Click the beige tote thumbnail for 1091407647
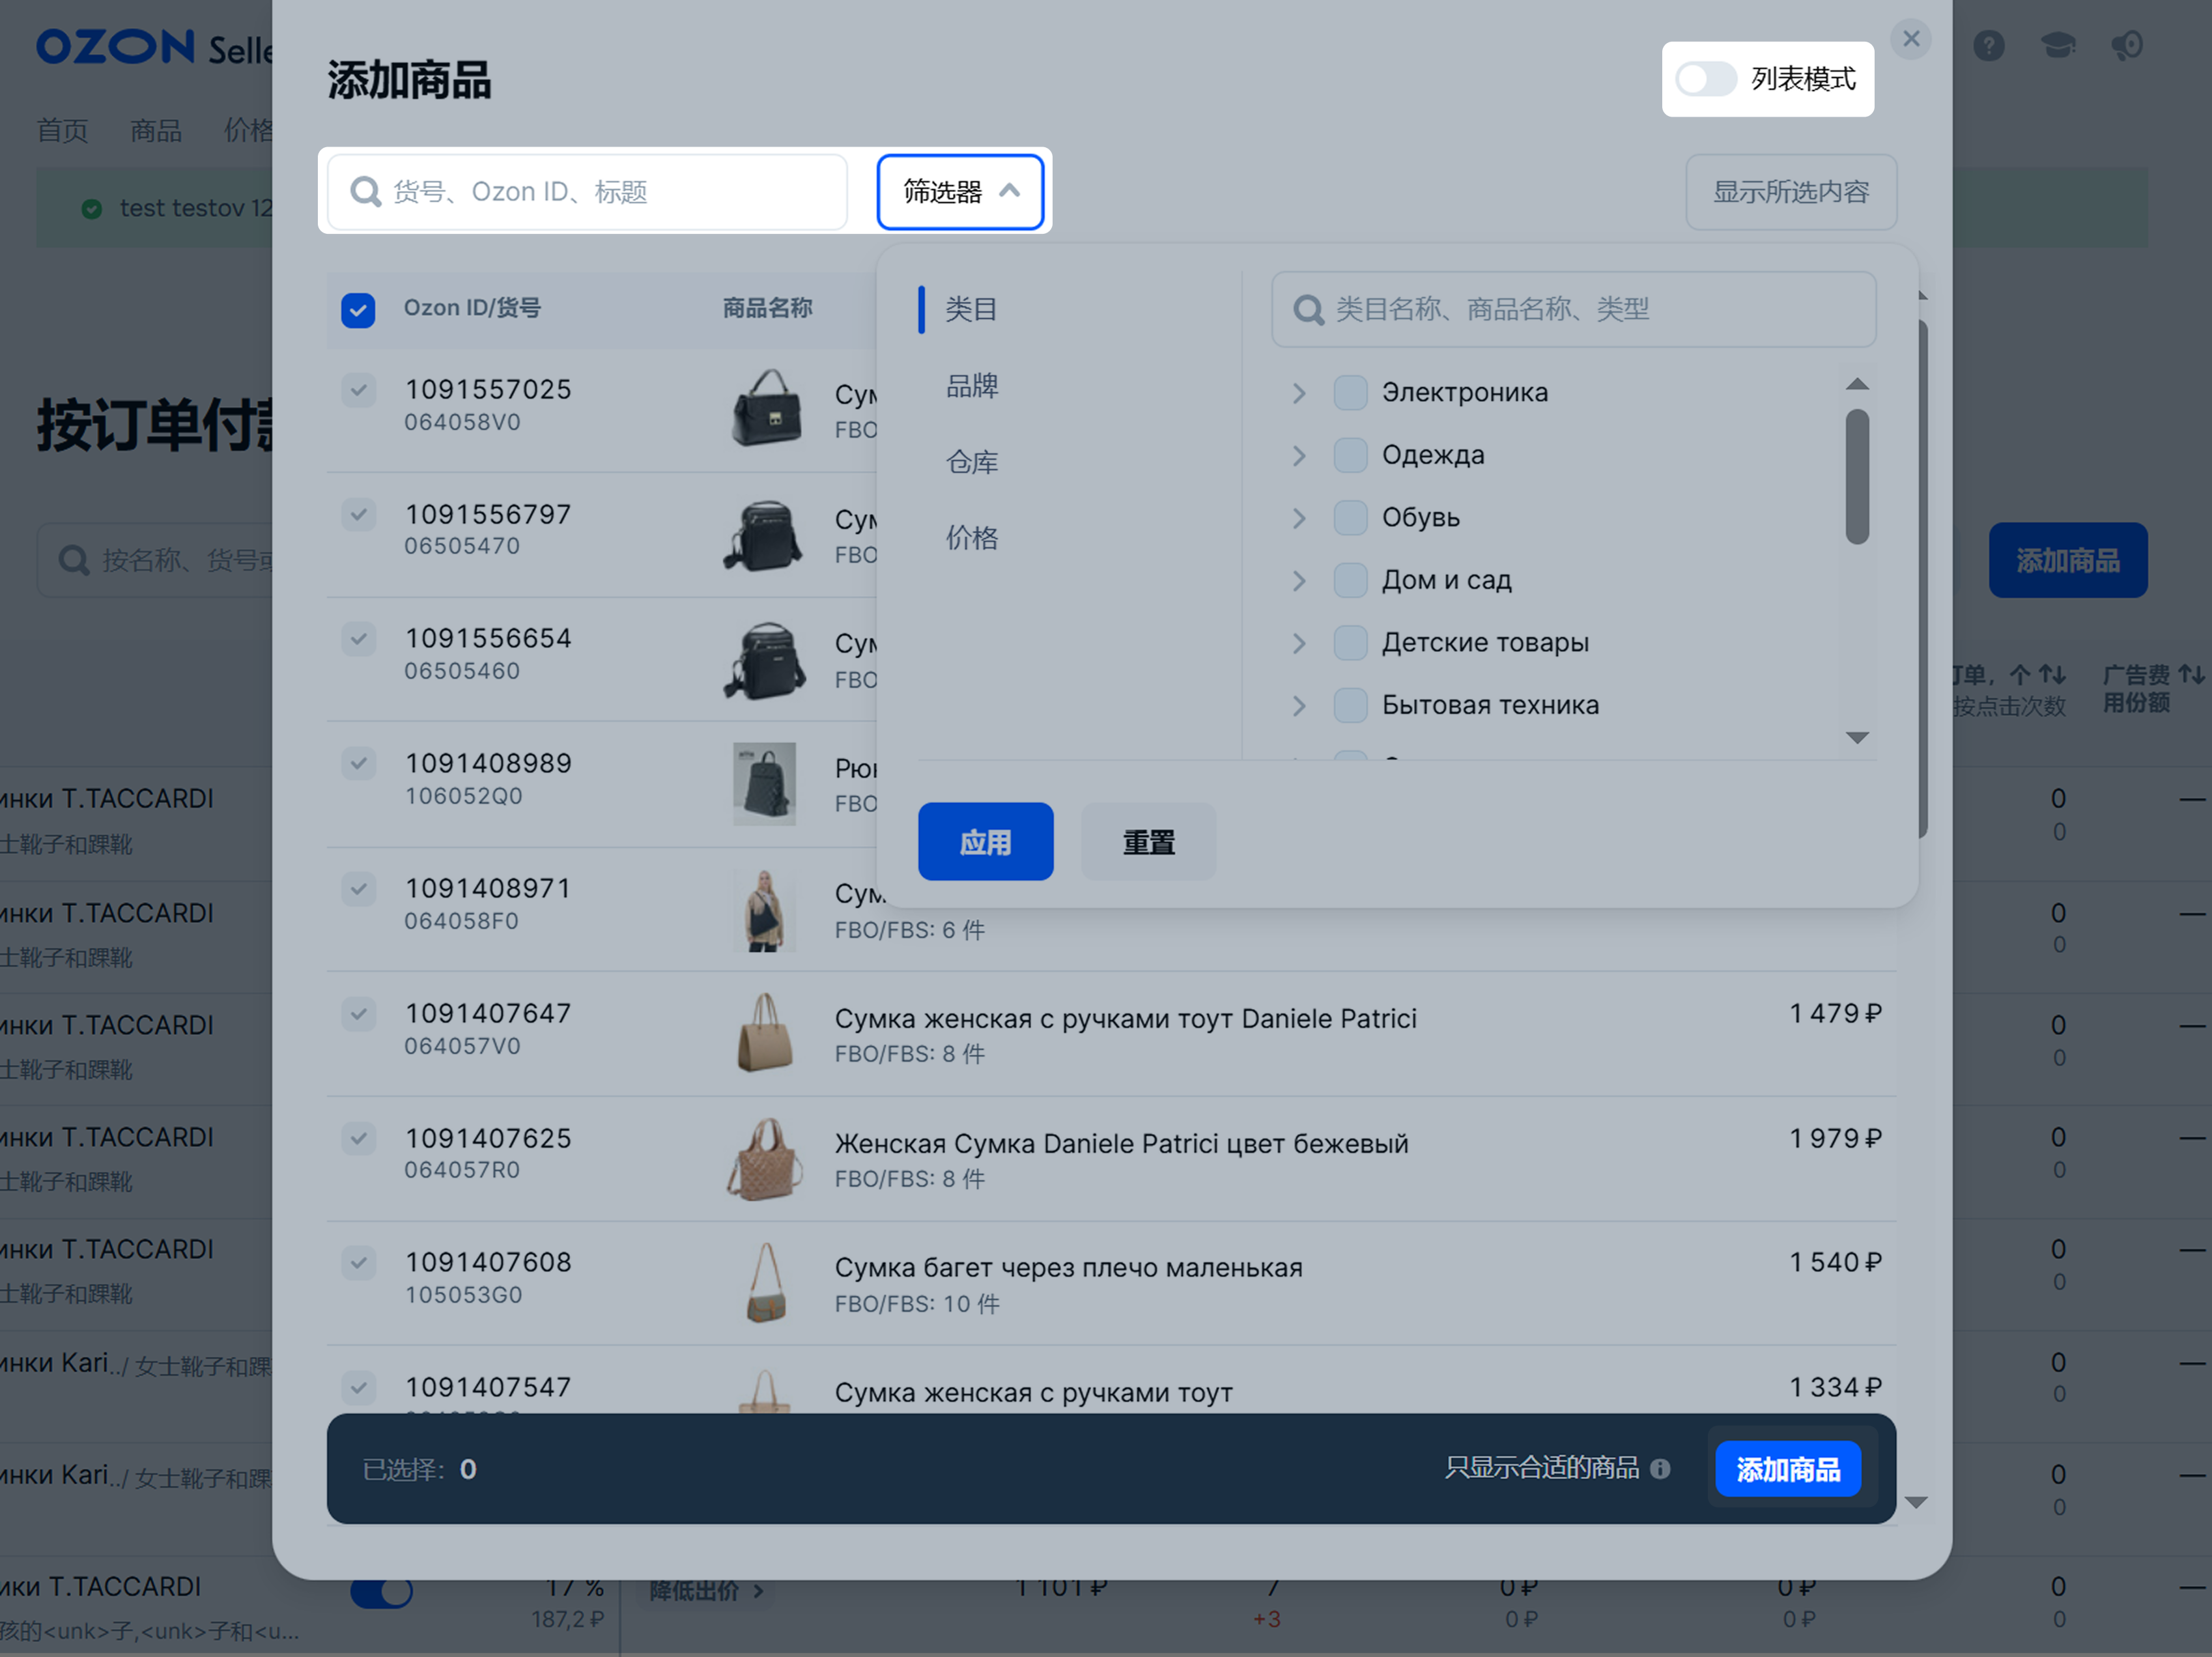Screen dimensions: 2212x1657 765,1033
